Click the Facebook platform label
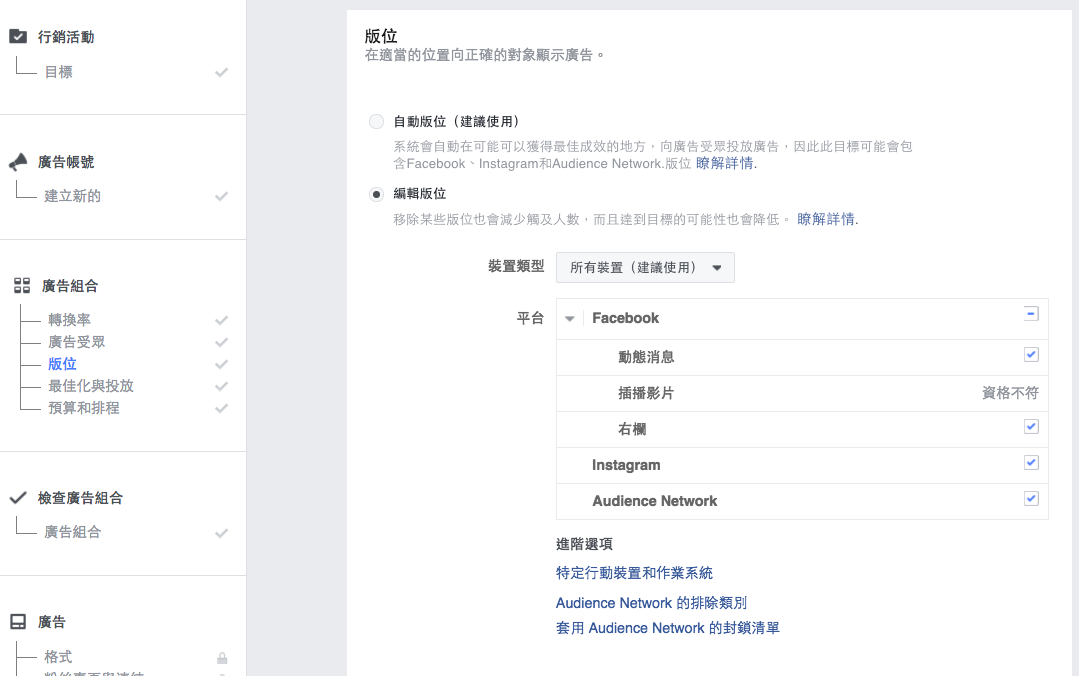This screenshot has width=1079, height=676. click(x=625, y=318)
